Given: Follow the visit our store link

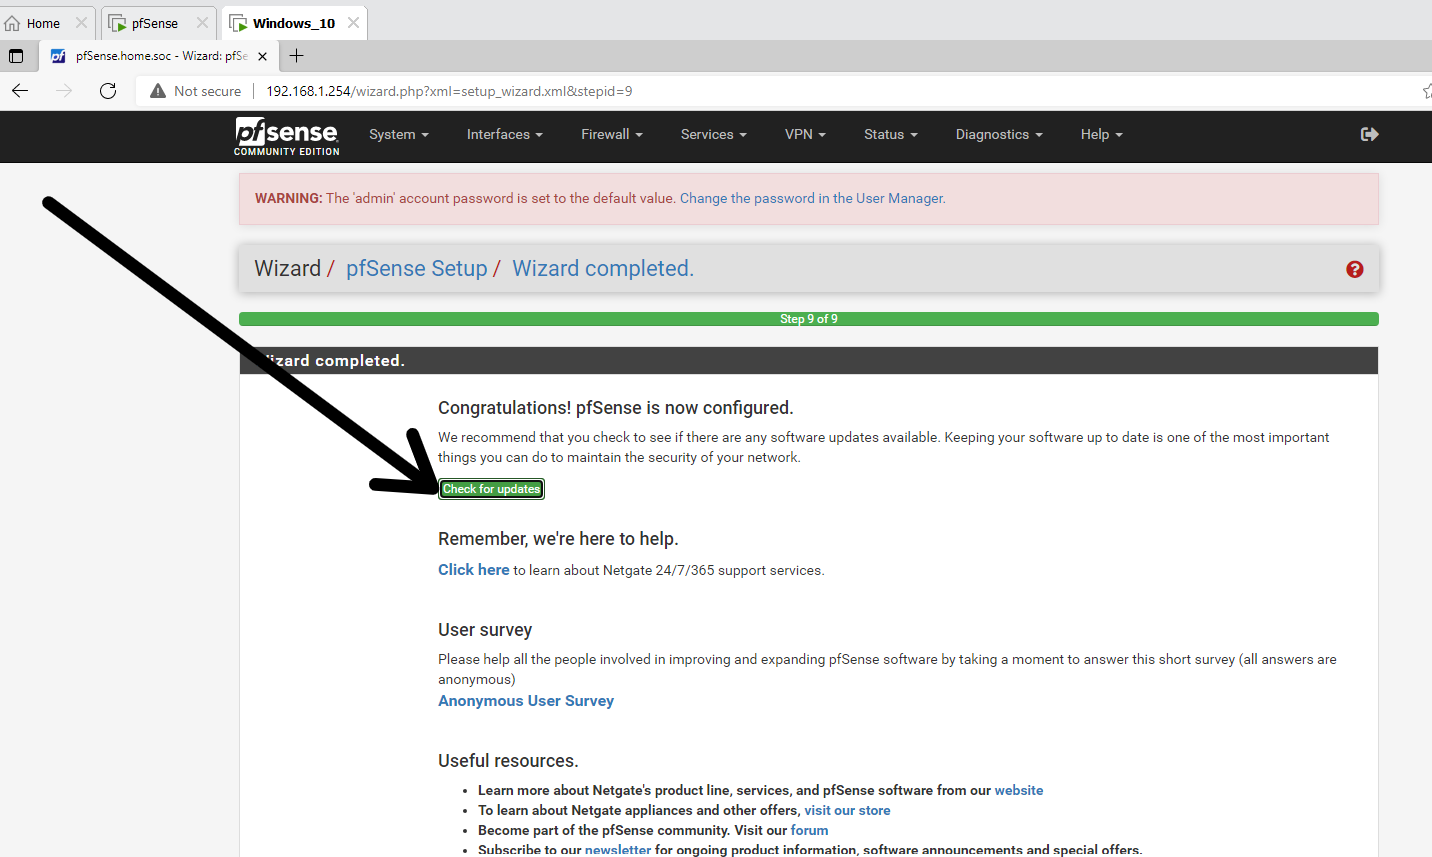Looking at the screenshot, I should click(847, 810).
